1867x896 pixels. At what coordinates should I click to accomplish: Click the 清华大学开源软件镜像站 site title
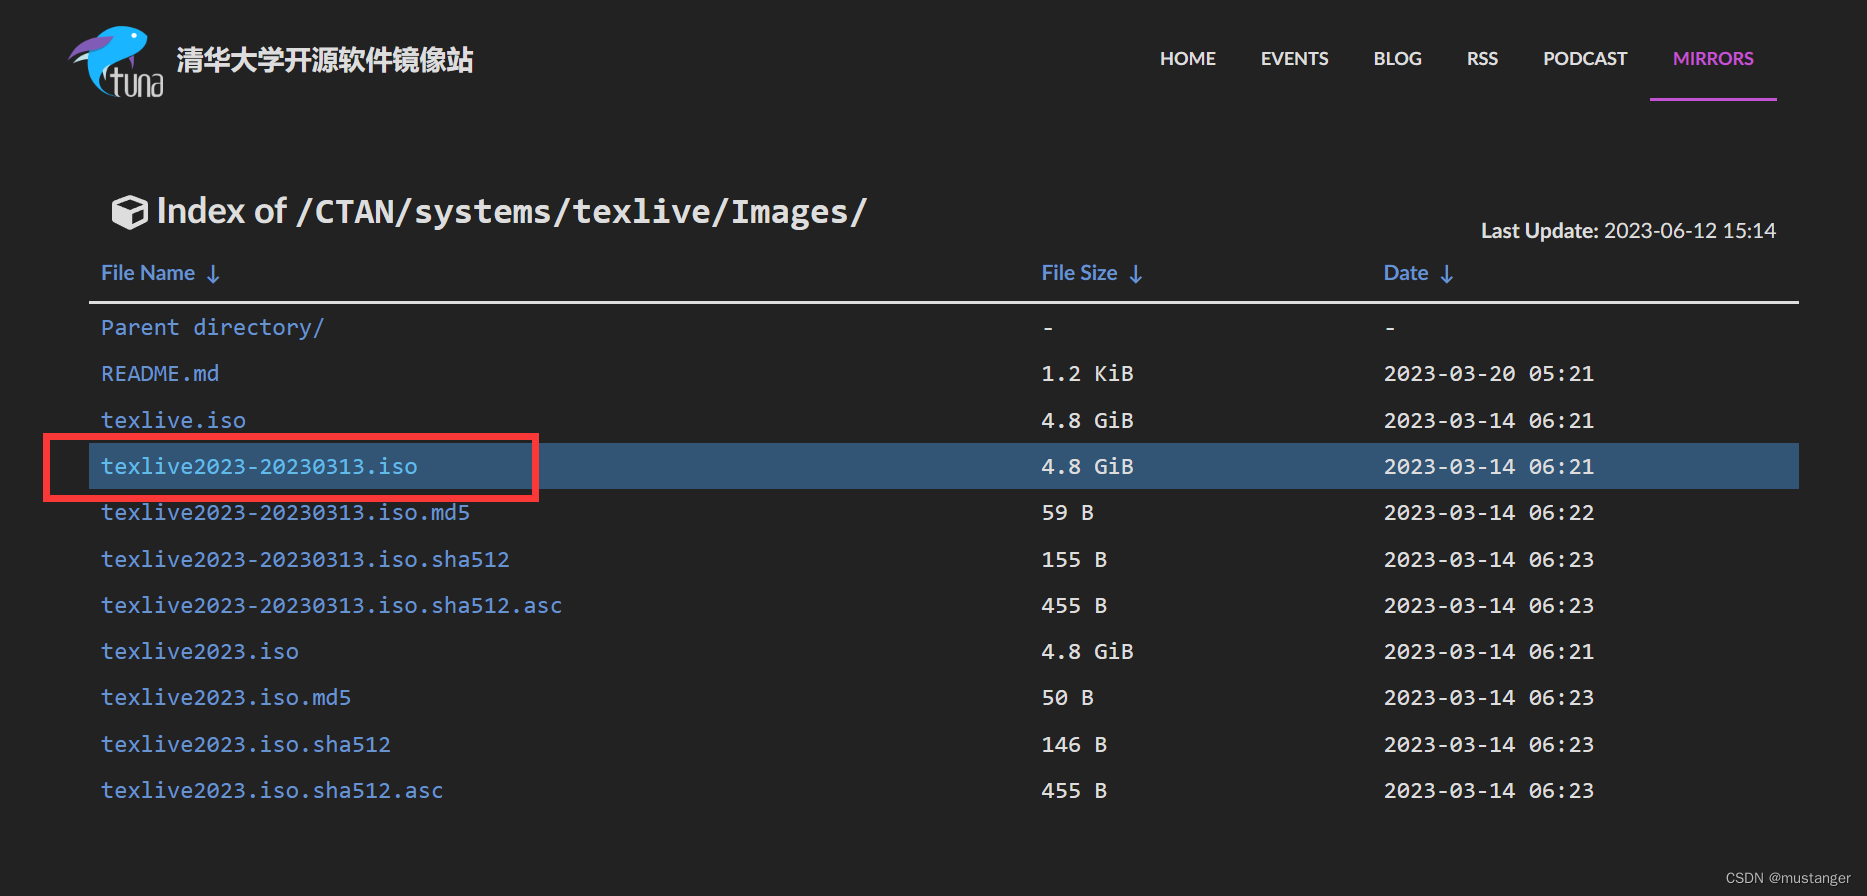tap(325, 60)
